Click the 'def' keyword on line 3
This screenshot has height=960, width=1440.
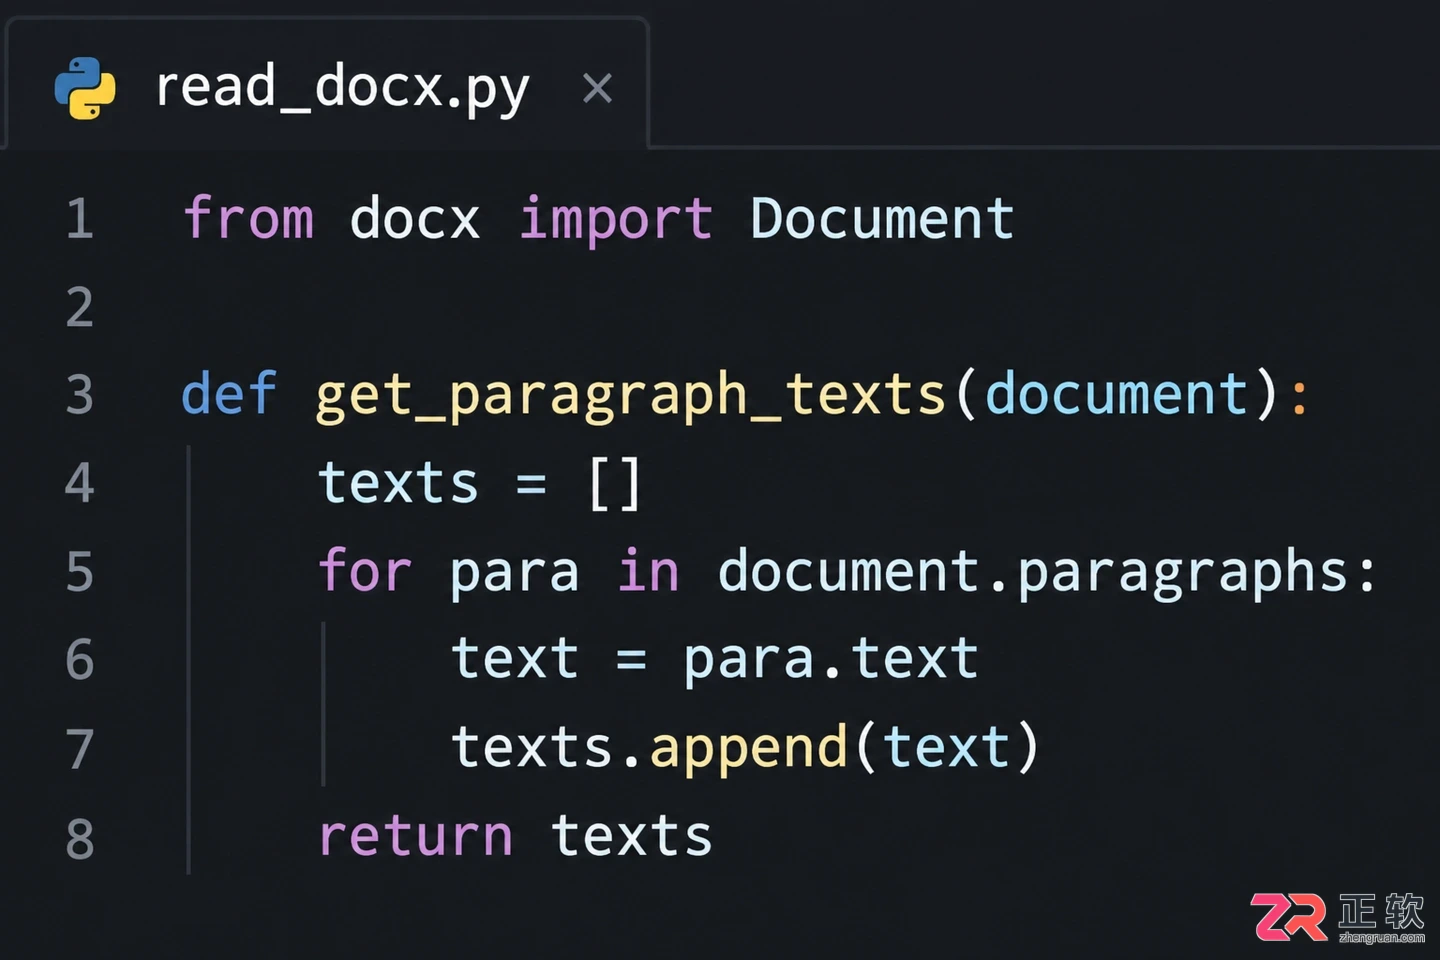[x=229, y=393]
